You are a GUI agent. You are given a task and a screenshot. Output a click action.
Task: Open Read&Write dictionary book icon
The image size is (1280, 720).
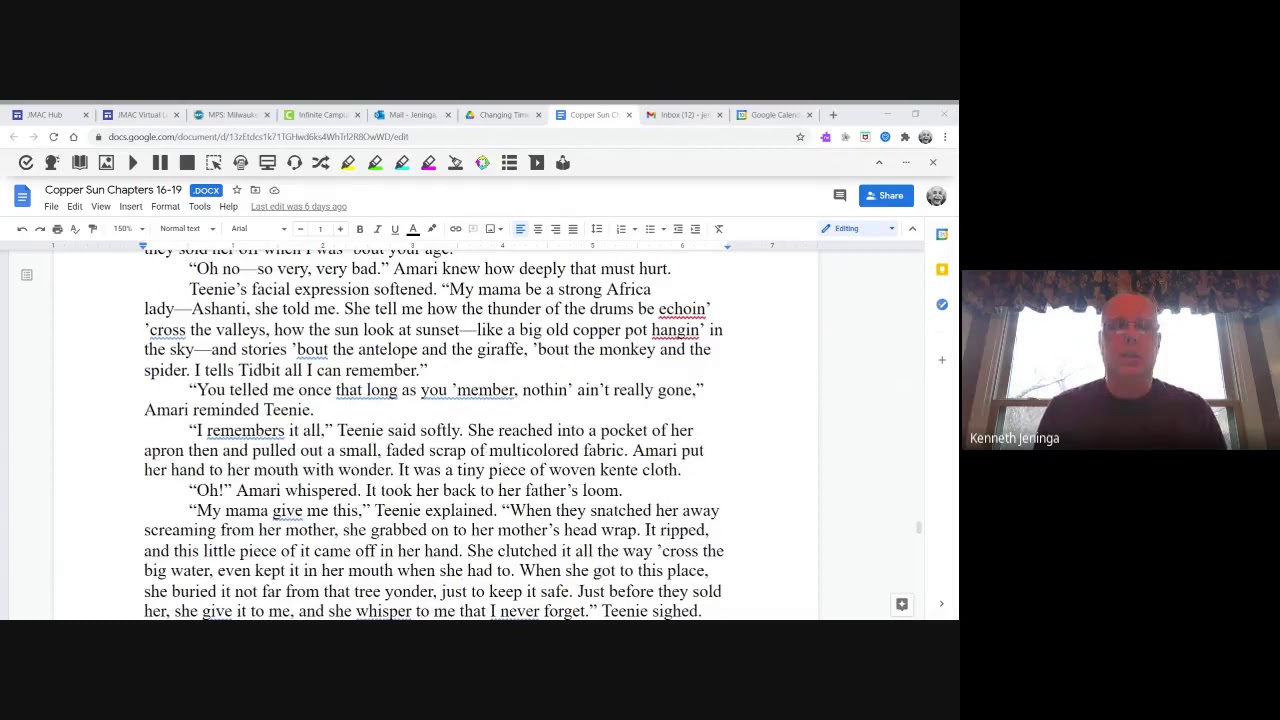pos(79,163)
